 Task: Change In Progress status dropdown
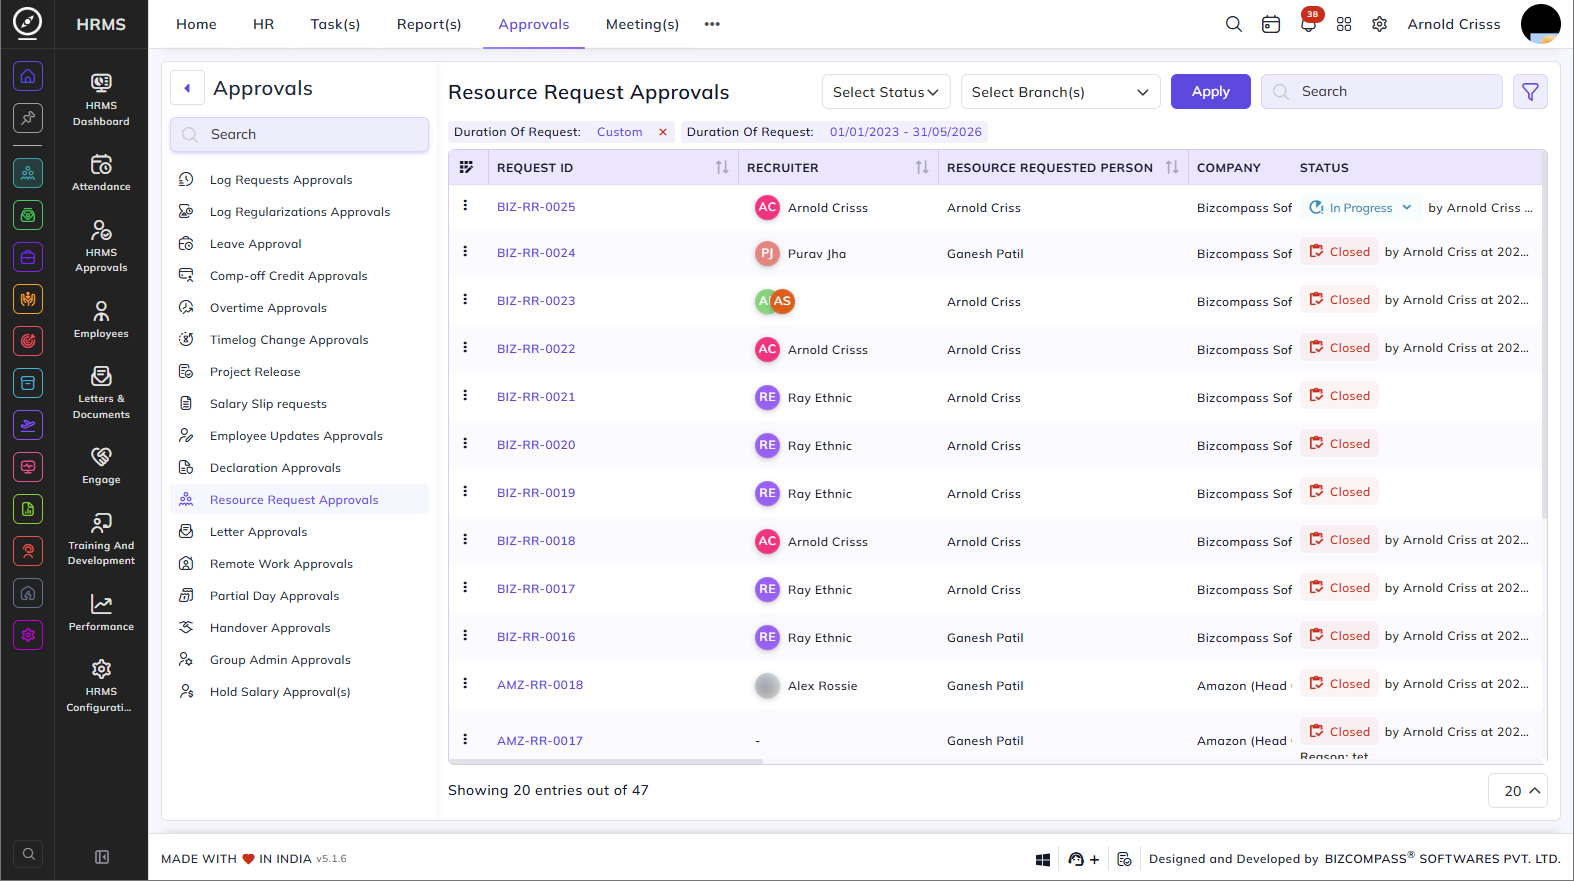pos(1361,208)
